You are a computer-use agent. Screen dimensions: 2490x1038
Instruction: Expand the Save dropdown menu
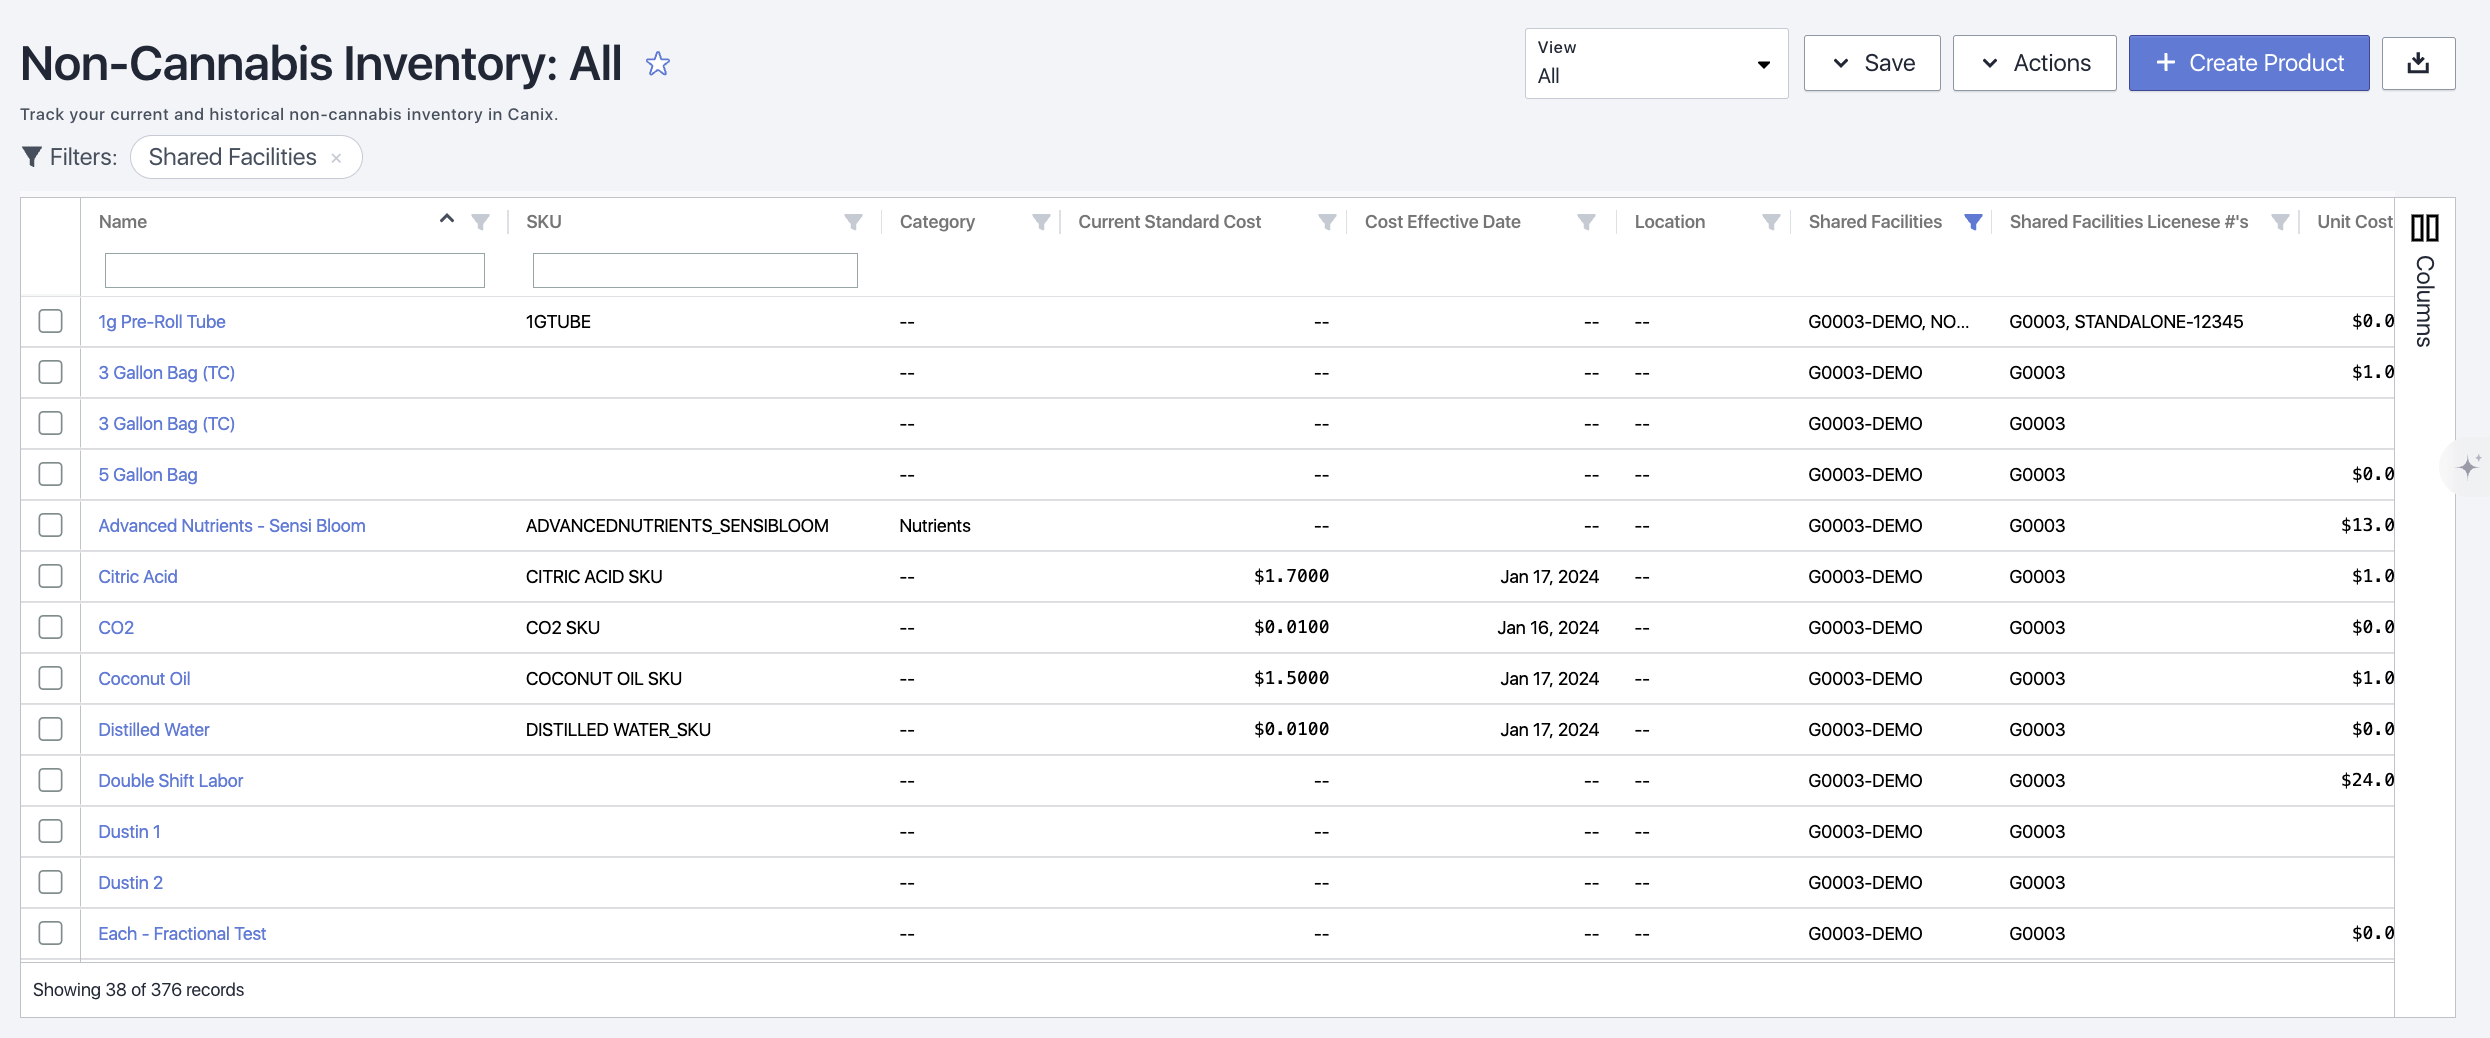coord(1871,63)
